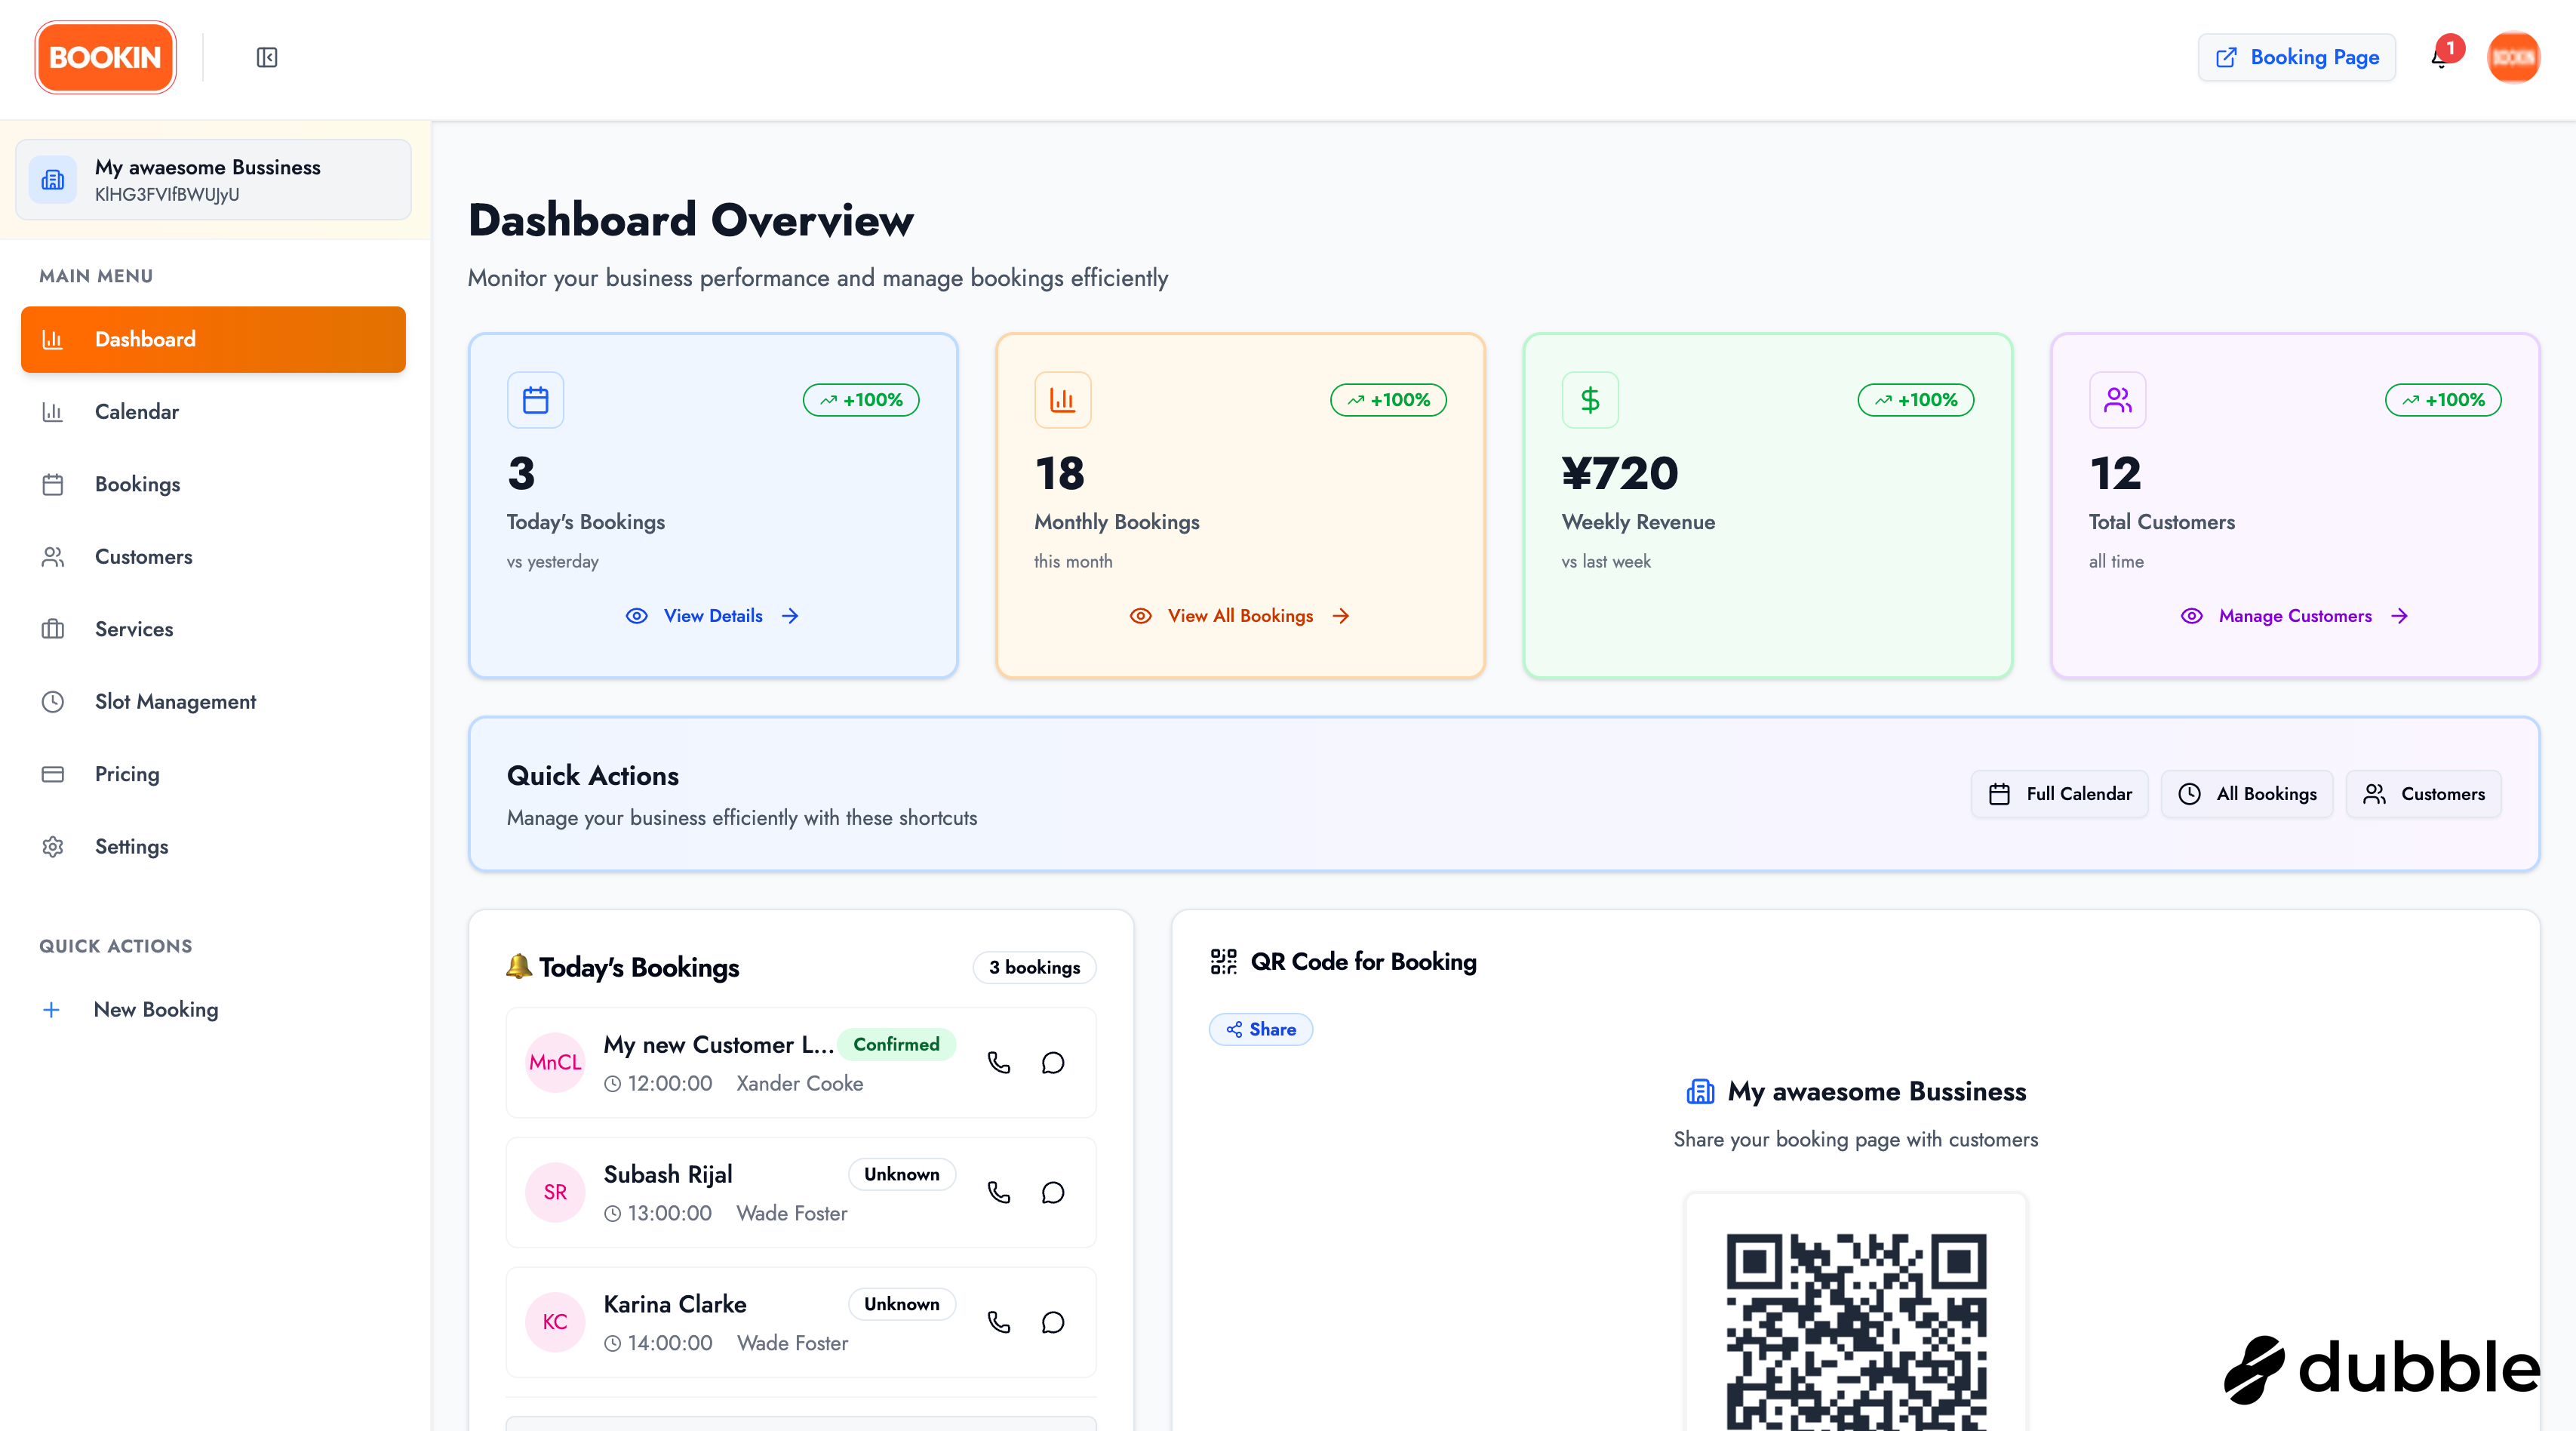Click the BOOKIN logo
Viewport: 2576px width, 1431px height.
[104, 57]
